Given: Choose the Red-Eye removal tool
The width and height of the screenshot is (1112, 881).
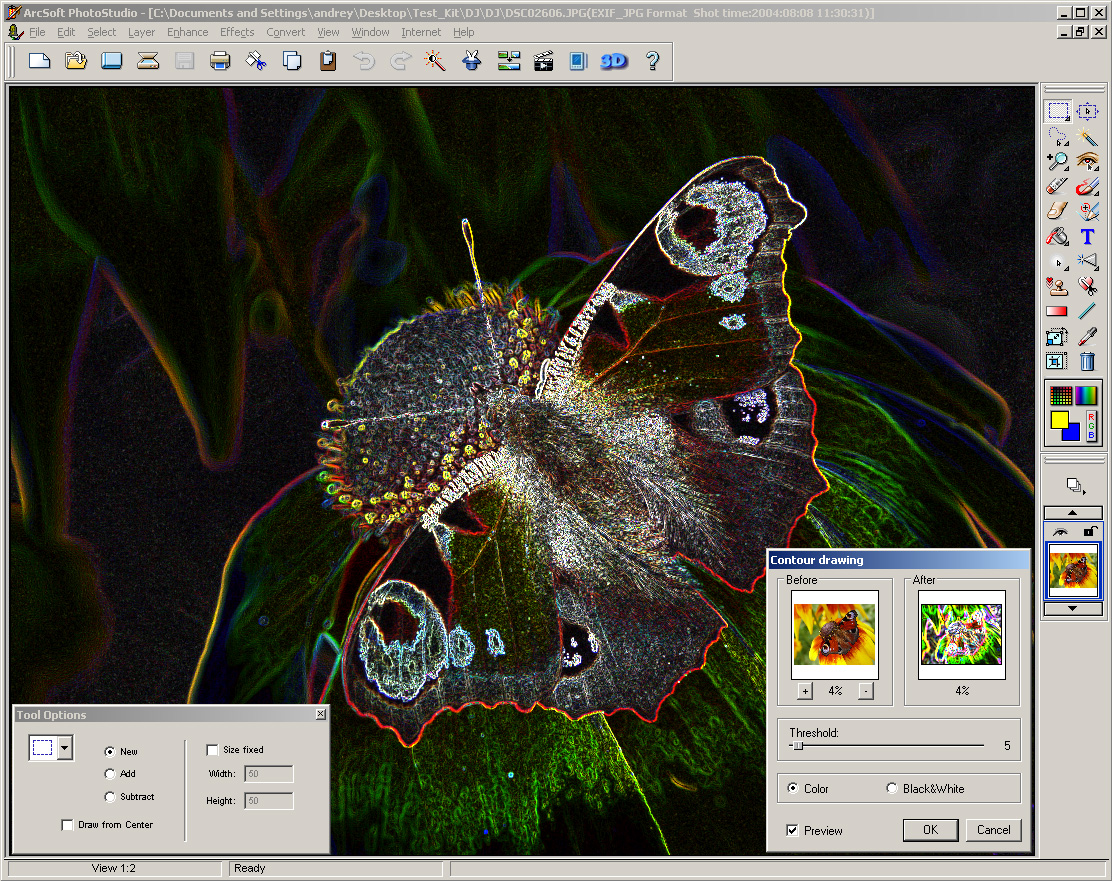Looking at the screenshot, I should (x=1088, y=161).
